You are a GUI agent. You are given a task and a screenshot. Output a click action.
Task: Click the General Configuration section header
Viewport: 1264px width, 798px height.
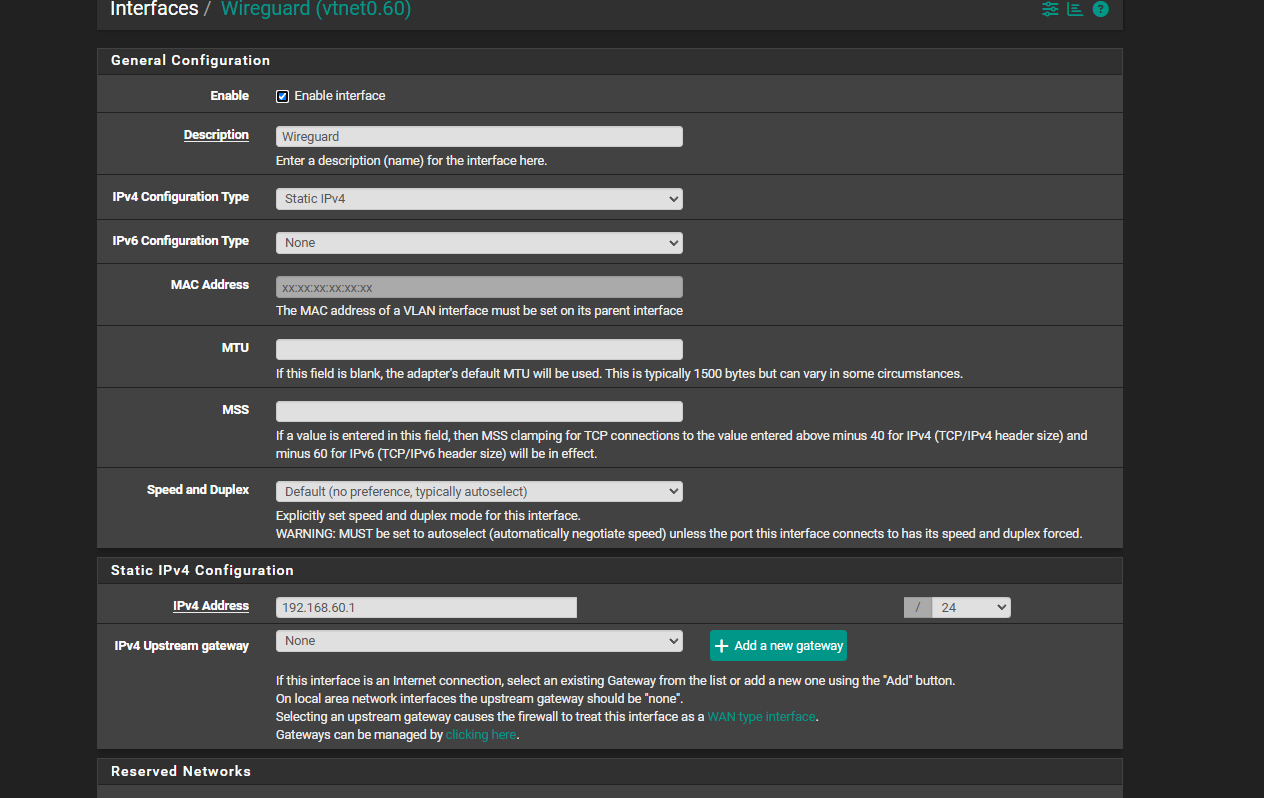(610, 61)
